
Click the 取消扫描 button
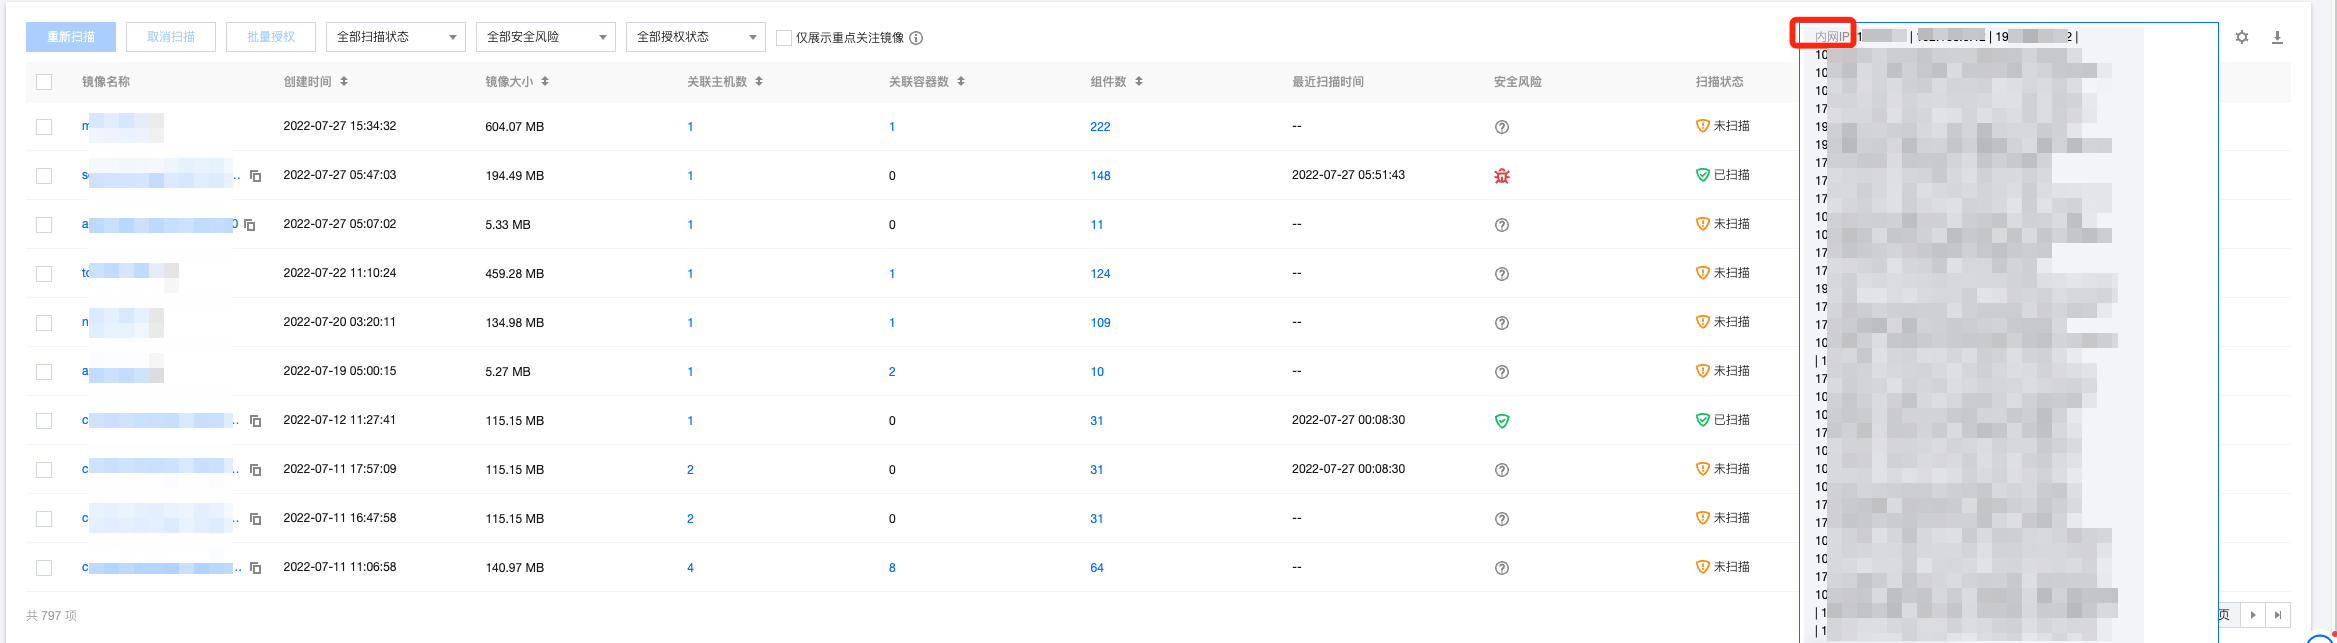171,37
